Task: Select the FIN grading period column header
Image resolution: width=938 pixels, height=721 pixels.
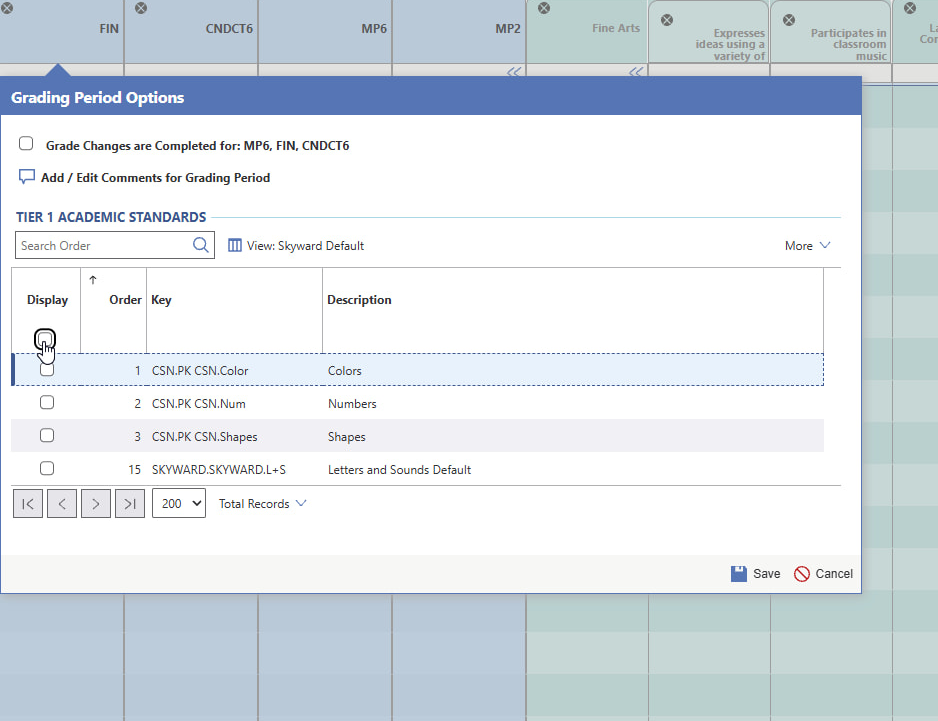Action: (x=109, y=29)
